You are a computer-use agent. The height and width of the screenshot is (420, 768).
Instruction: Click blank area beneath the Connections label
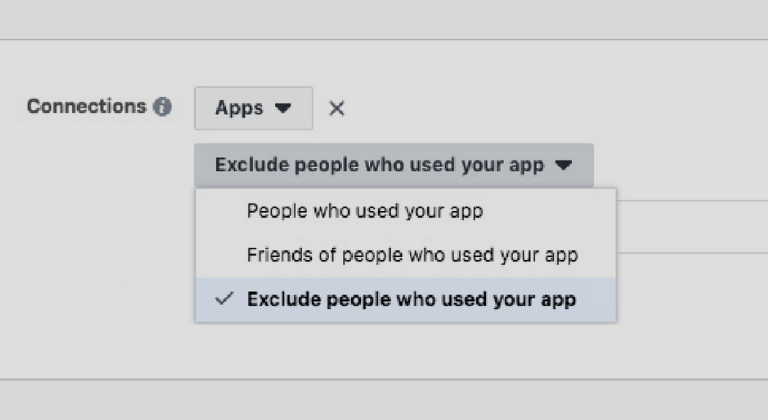pyautogui.click(x=90, y=200)
